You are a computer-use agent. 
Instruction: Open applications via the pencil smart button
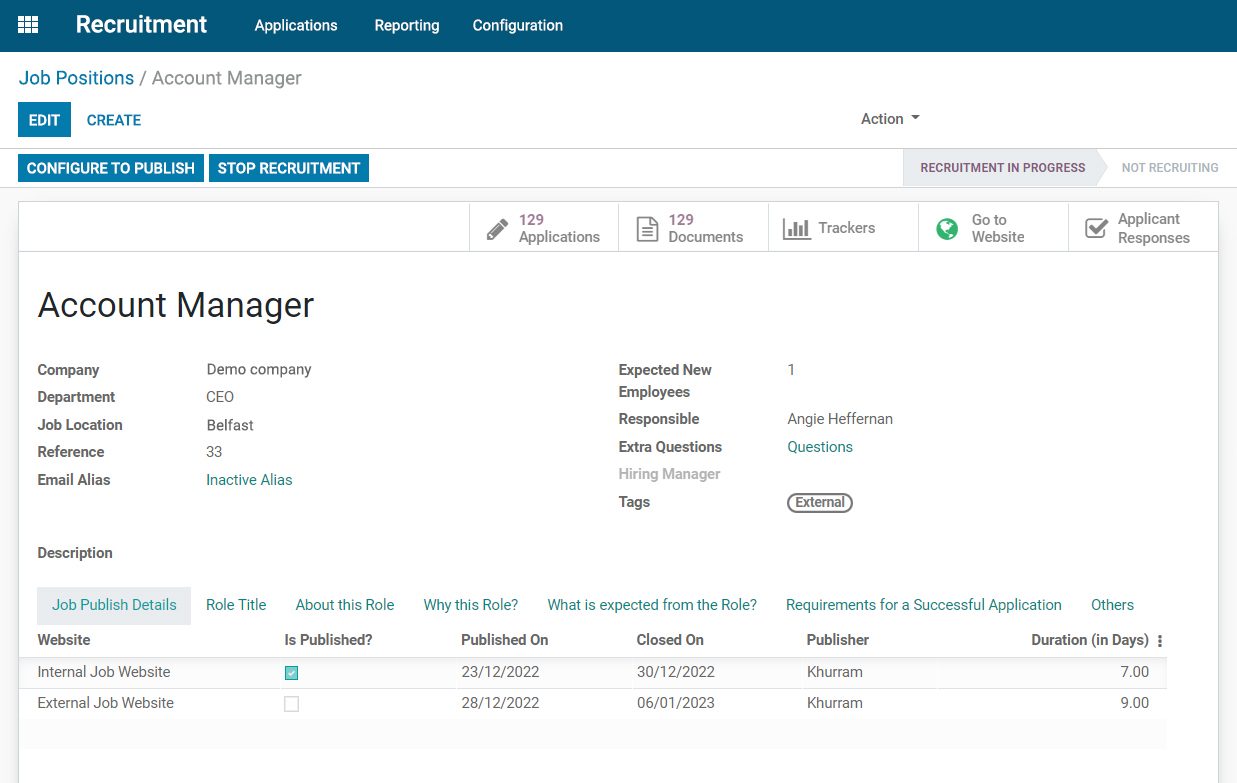click(x=543, y=227)
